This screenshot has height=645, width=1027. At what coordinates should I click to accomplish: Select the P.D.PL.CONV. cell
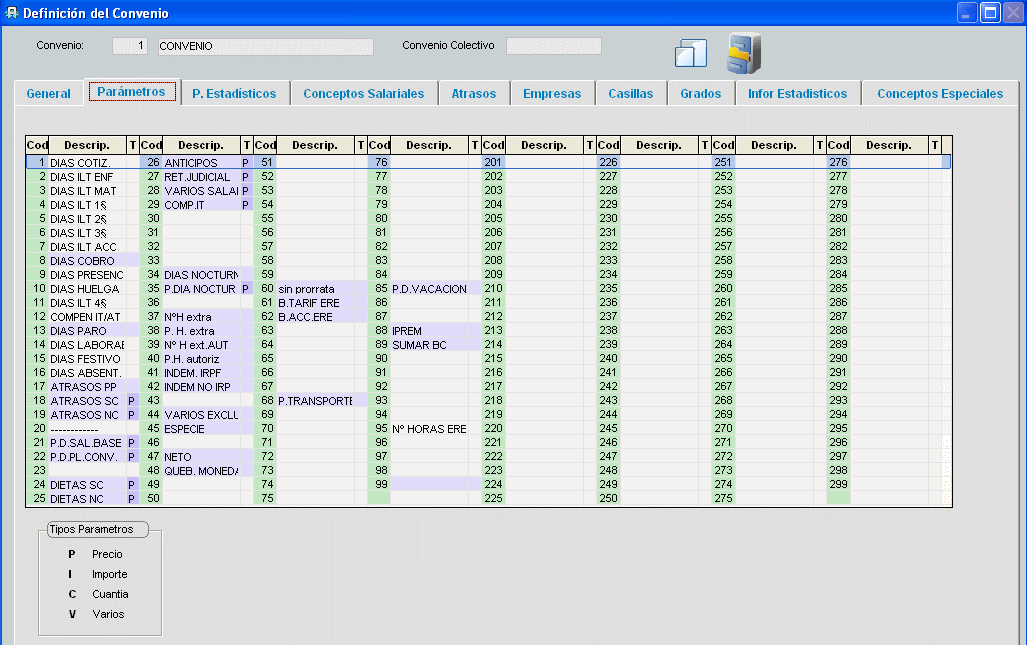pyautogui.click(x=88, y=457)
